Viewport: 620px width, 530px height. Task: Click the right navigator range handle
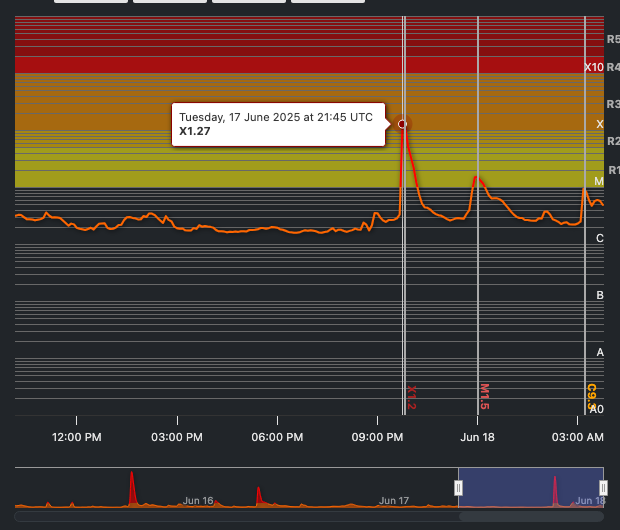[603, 487]
